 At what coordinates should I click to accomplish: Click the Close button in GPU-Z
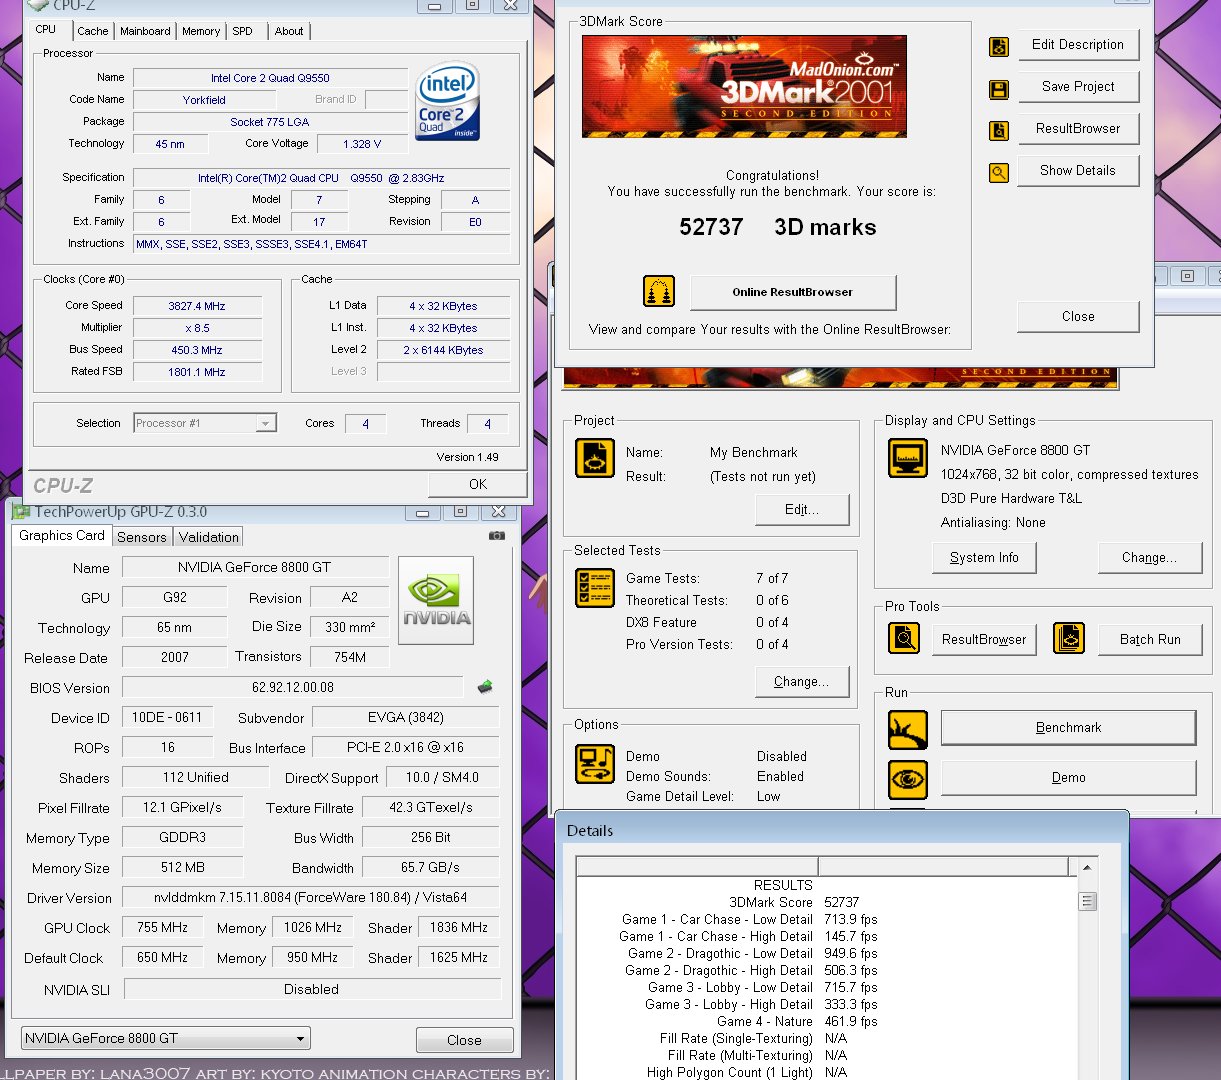[464, 1040]
